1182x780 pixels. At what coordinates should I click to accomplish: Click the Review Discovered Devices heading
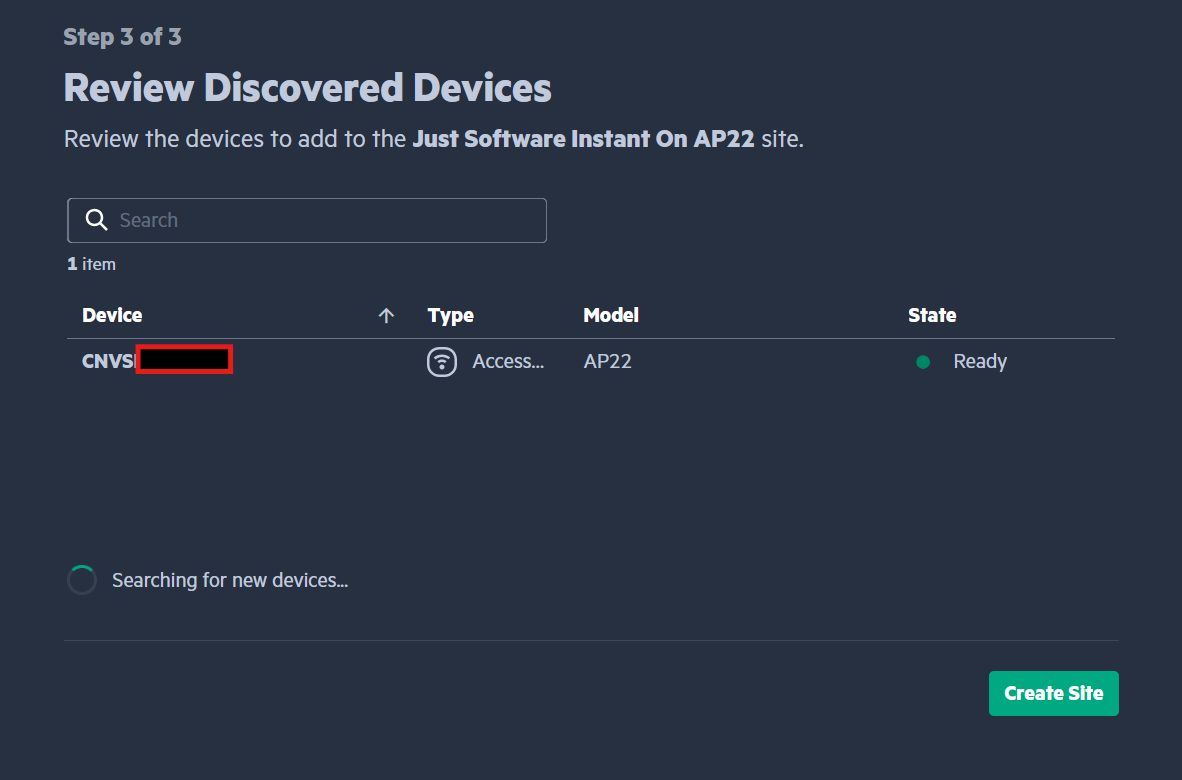[x=308, y=87]
